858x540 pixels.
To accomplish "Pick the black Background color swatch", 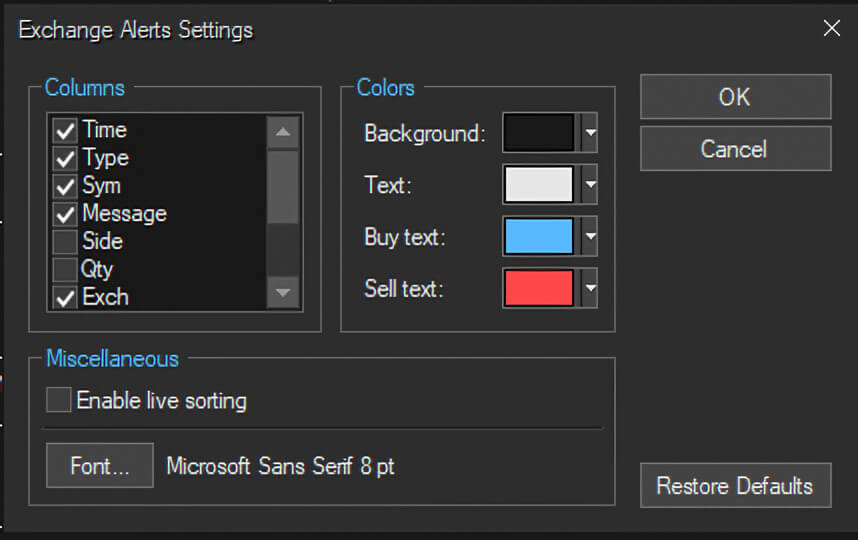I will 539,132.
